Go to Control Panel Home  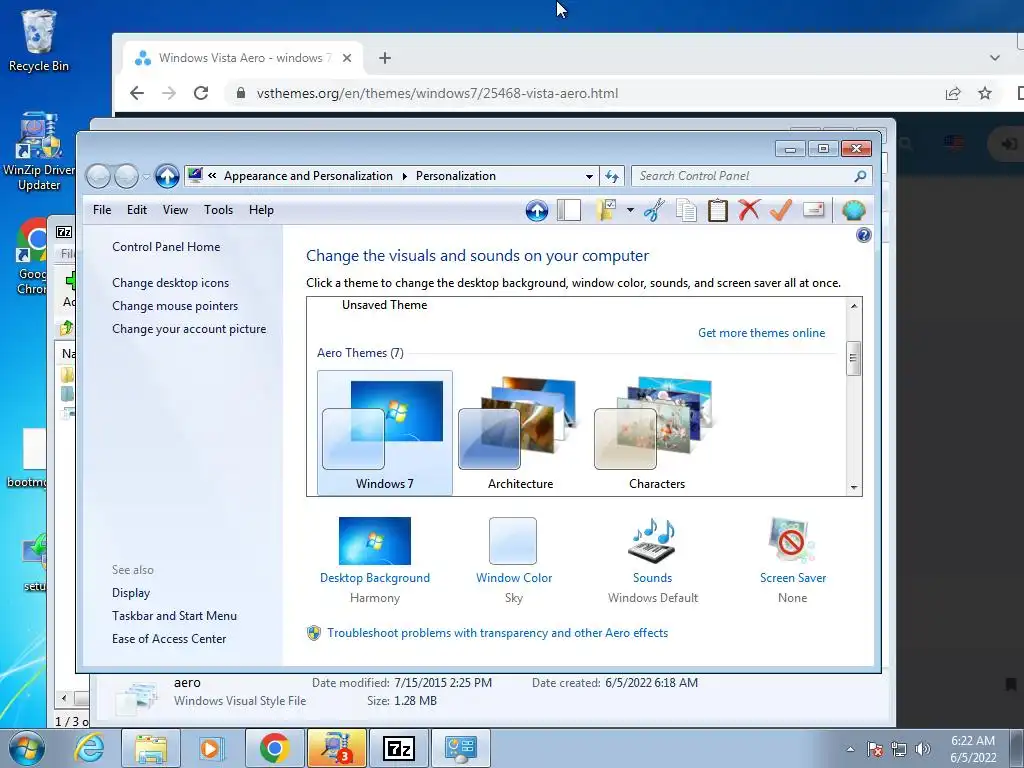(x=166, y=247)
